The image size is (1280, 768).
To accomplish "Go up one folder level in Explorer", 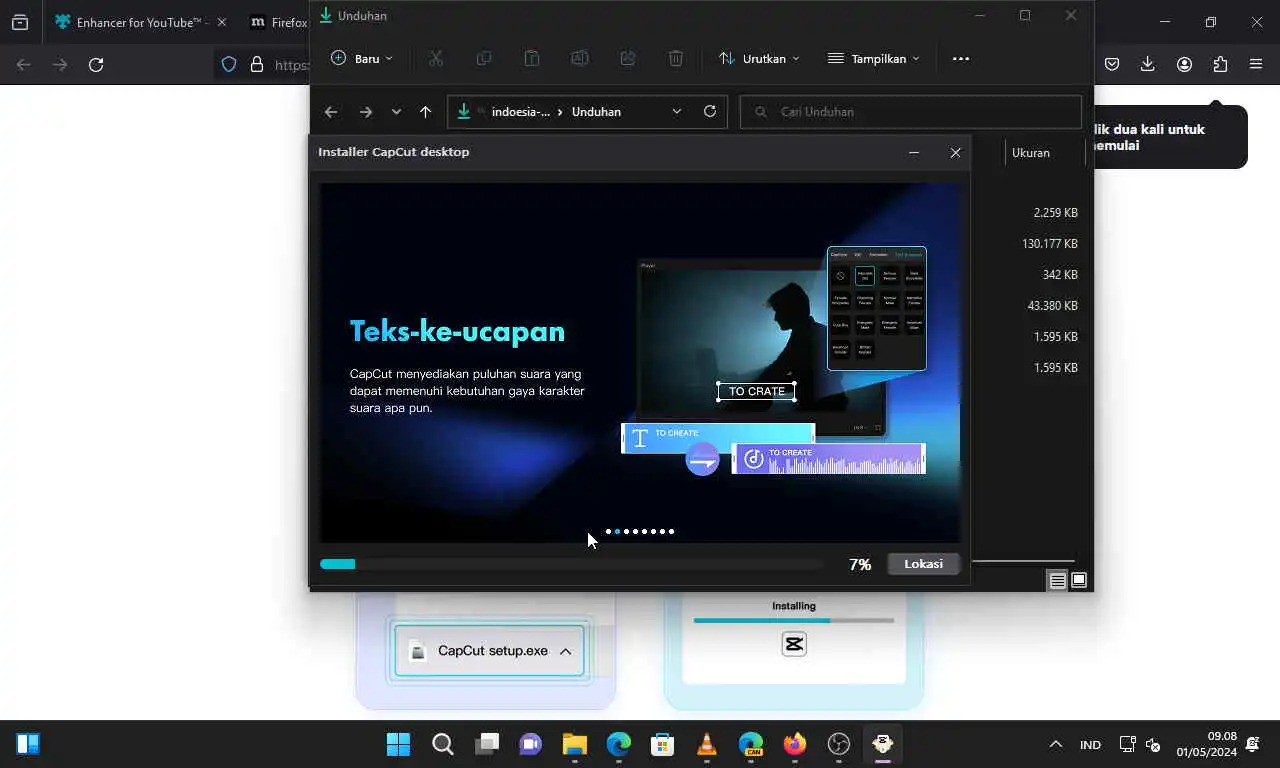I will [425, 112].
